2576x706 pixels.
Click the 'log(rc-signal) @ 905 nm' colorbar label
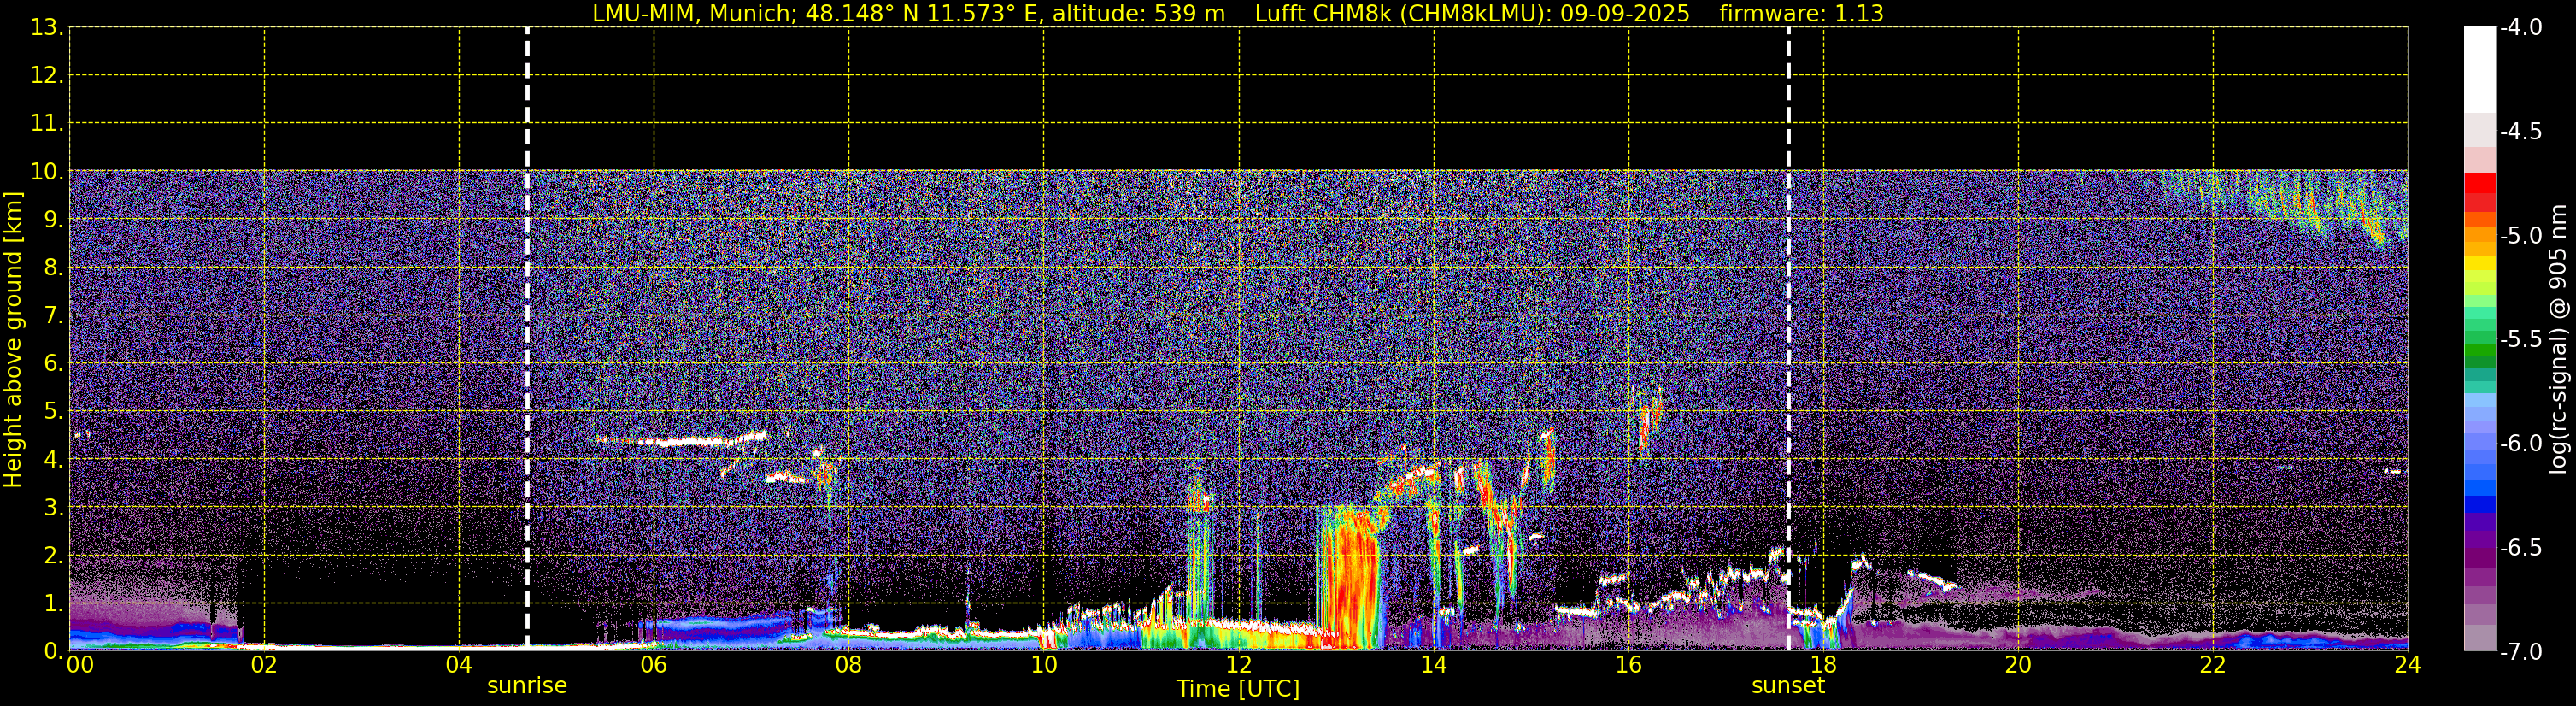2559,340
